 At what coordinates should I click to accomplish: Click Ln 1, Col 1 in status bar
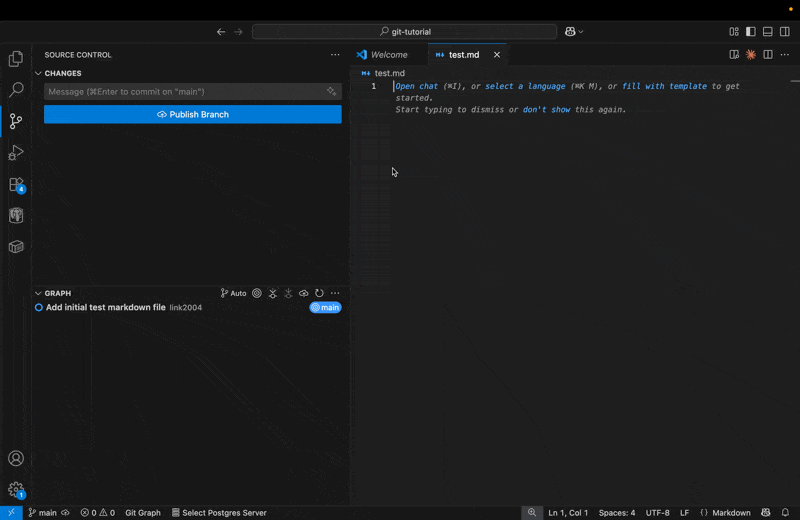coord(568,513)
